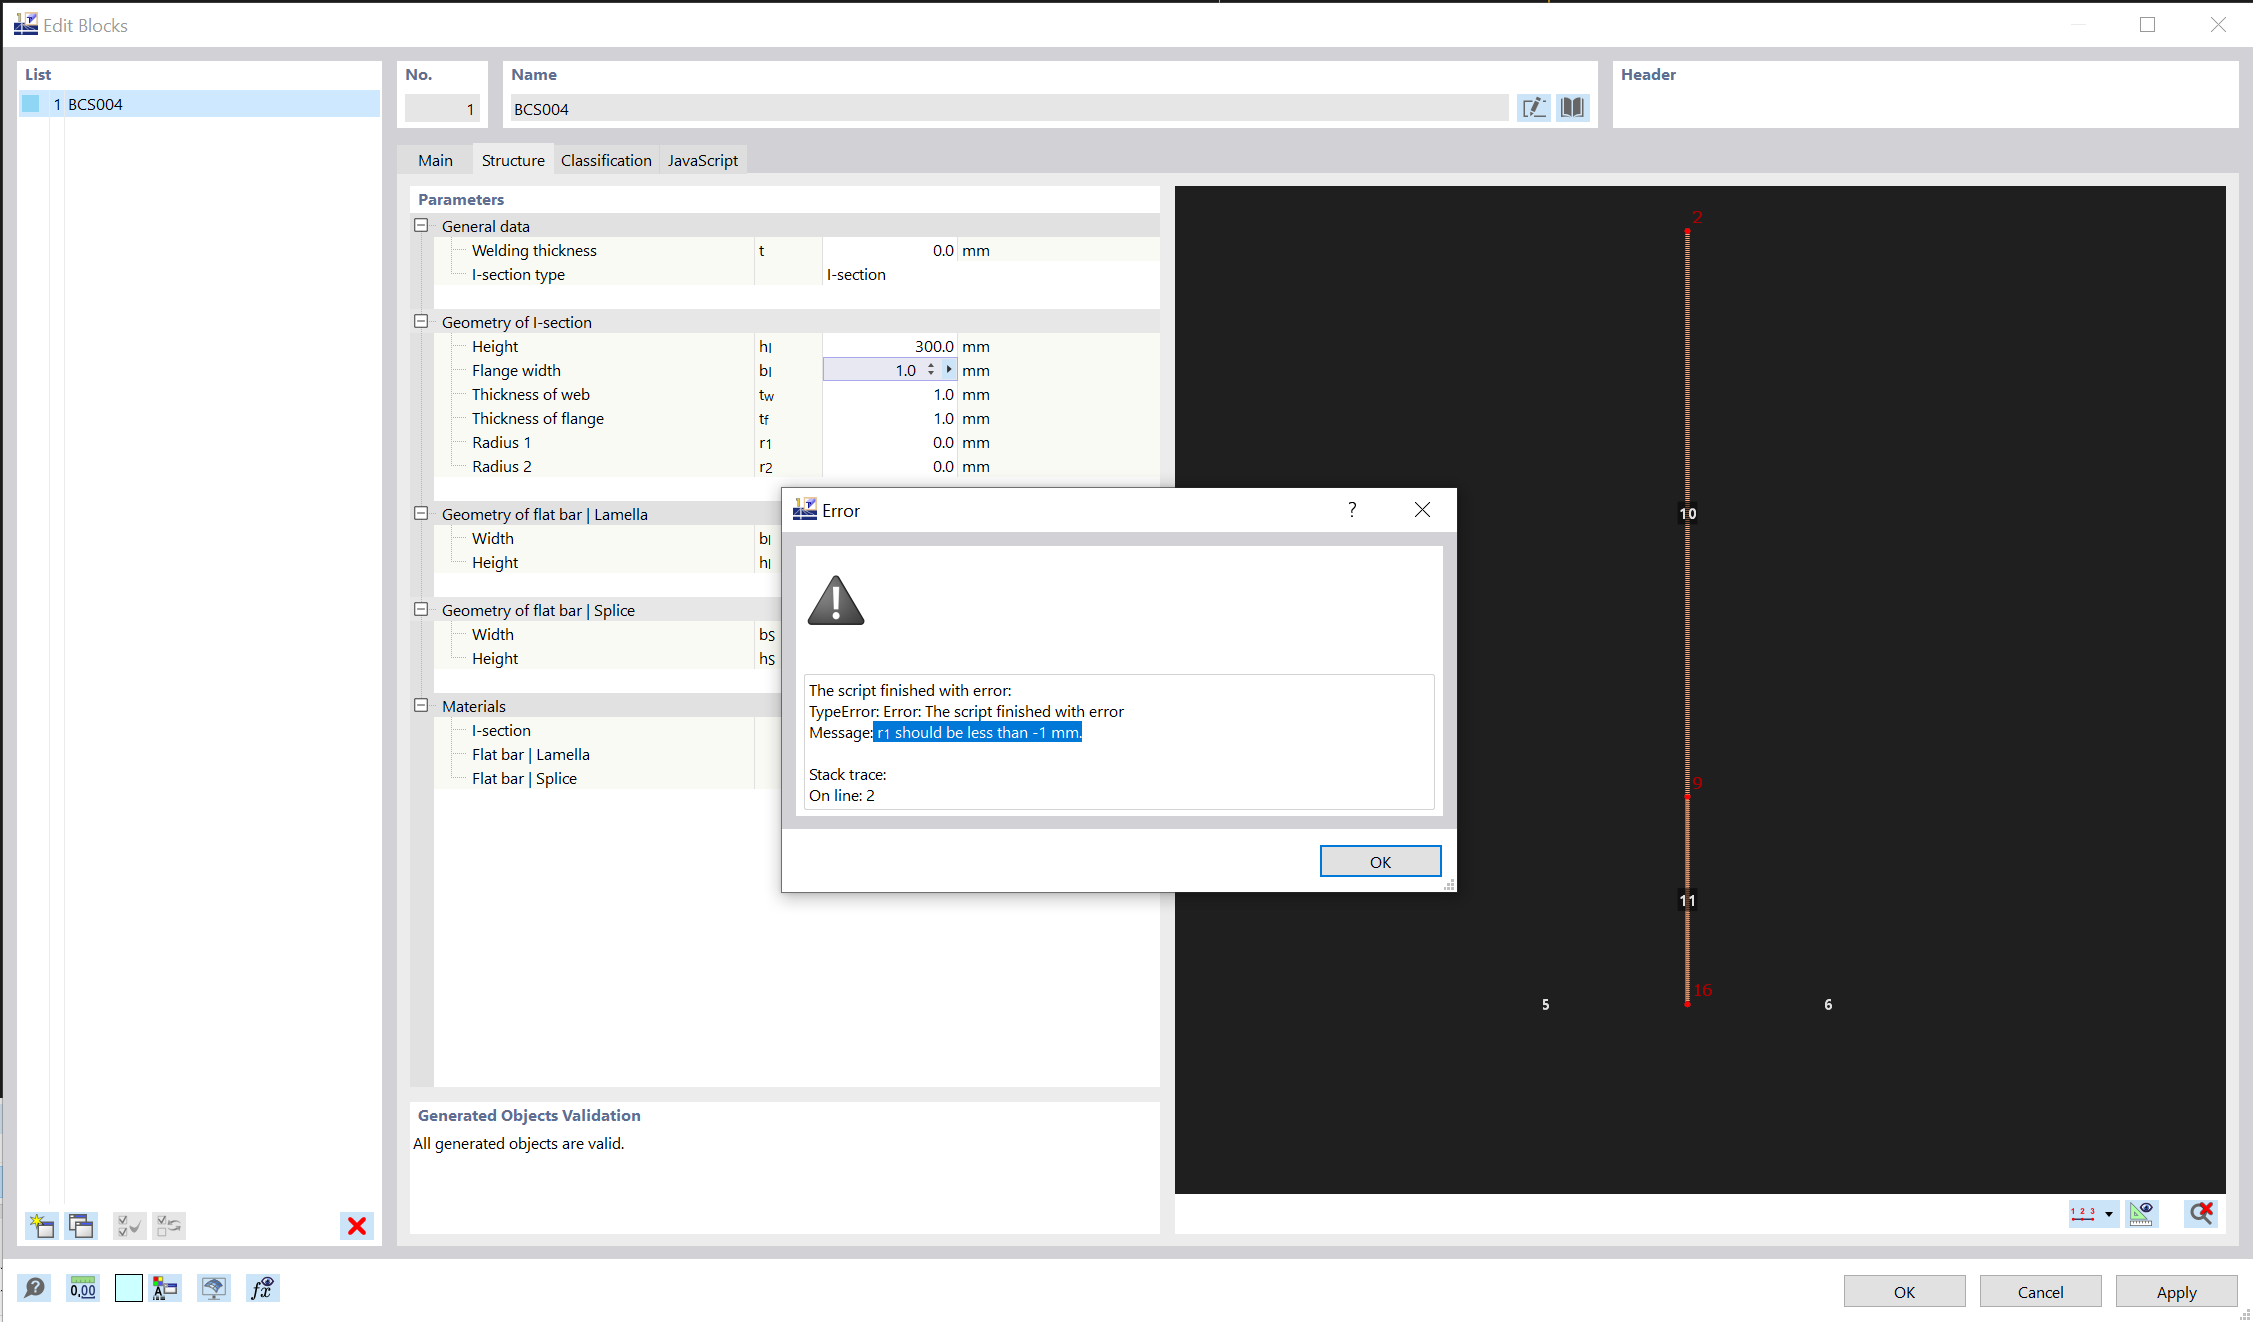Click the fx formula view icon

[262, 1288]
